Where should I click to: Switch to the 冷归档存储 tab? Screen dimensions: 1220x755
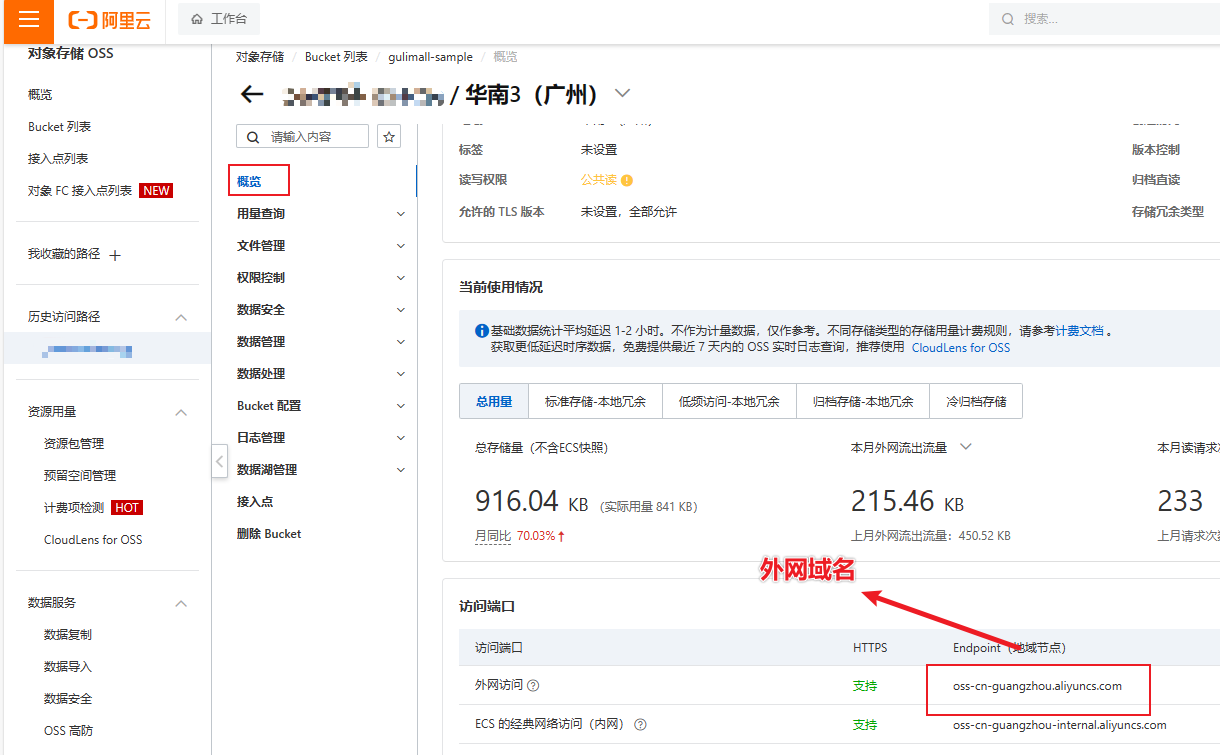click(975, 402)
